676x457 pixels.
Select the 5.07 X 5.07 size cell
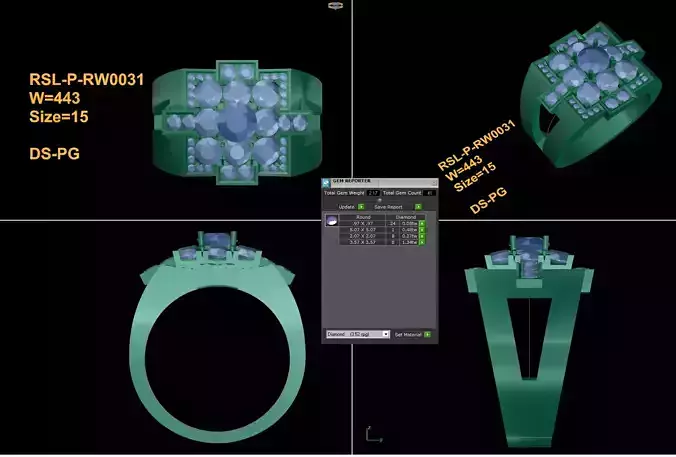click(x=363, y=230)
